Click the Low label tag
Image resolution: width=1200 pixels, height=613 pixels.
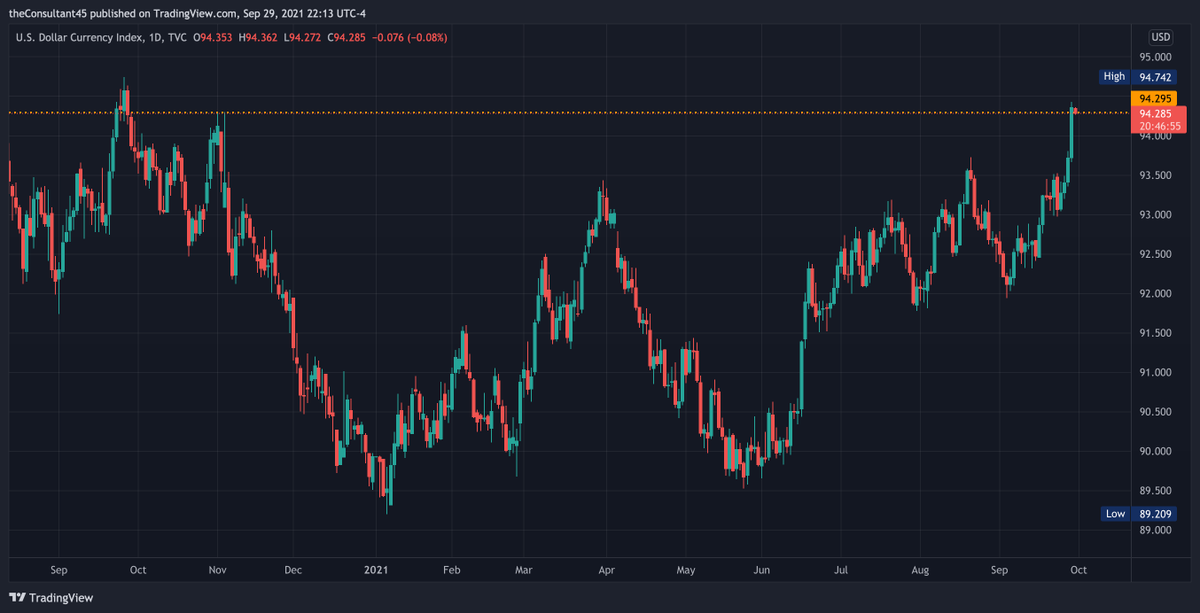[1114, 514]
